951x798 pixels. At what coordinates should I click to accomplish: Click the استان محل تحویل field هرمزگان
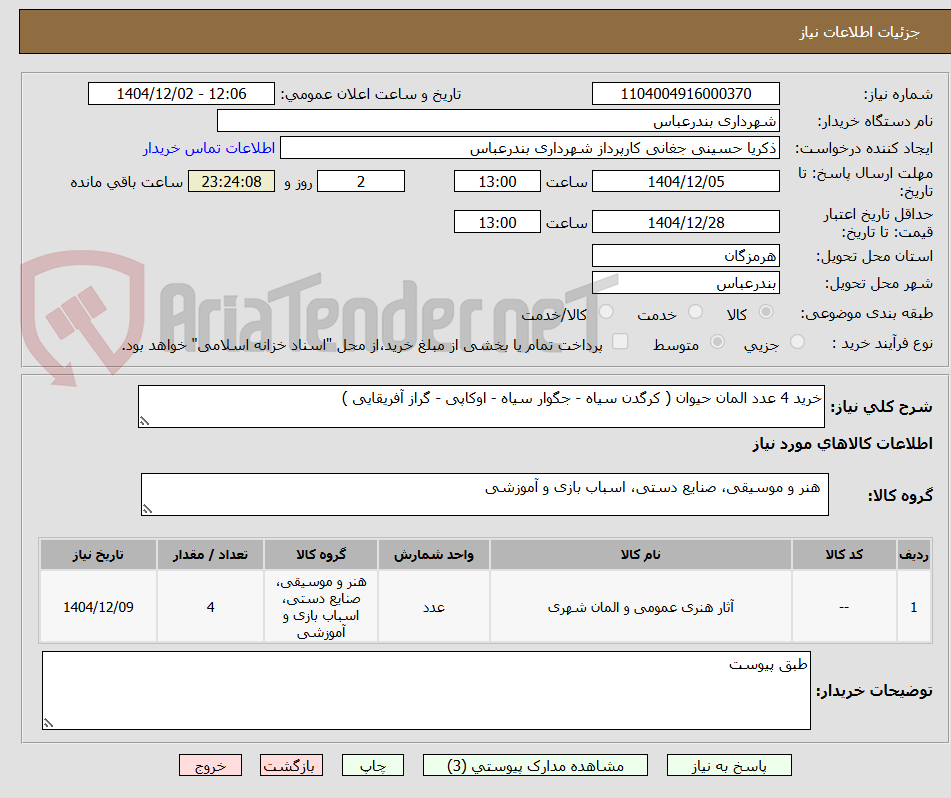point(685,256)
